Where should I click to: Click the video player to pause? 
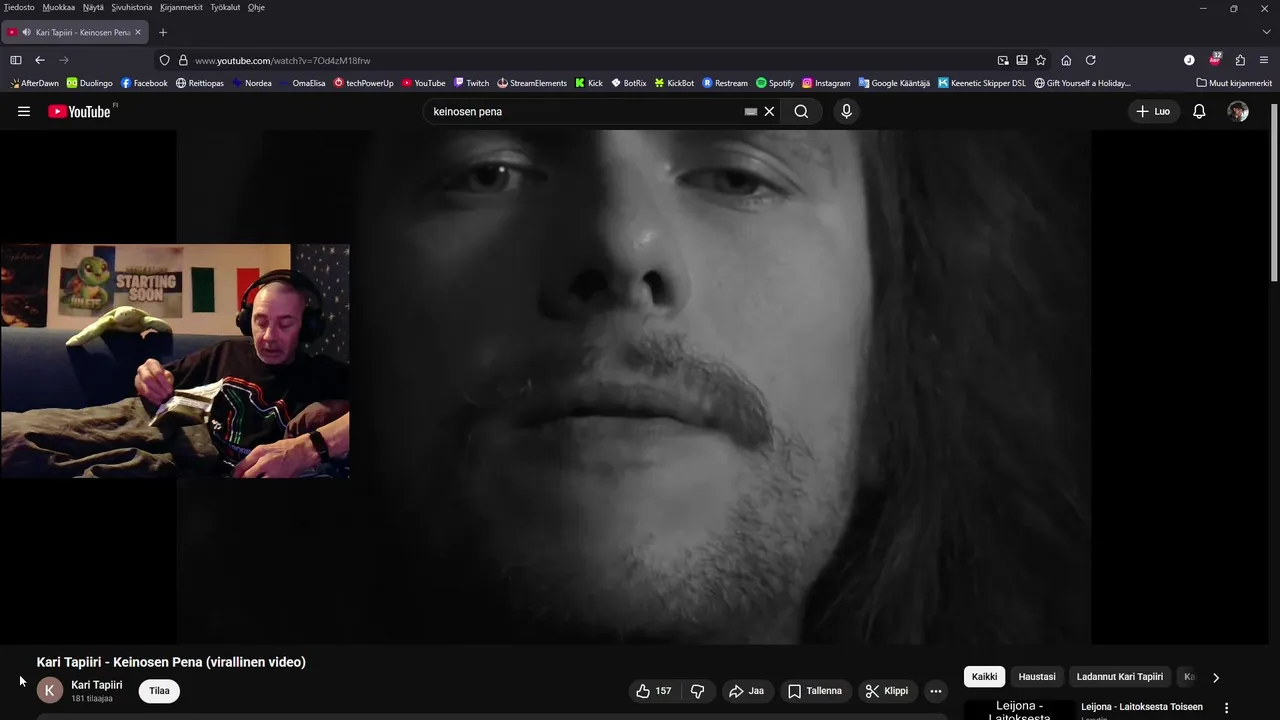(x=633, y=387)
